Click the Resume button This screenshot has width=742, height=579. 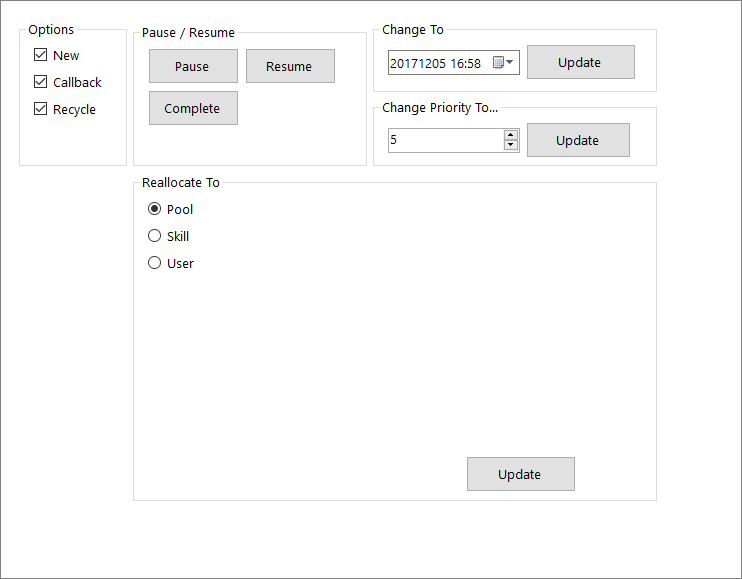(290, 66)
